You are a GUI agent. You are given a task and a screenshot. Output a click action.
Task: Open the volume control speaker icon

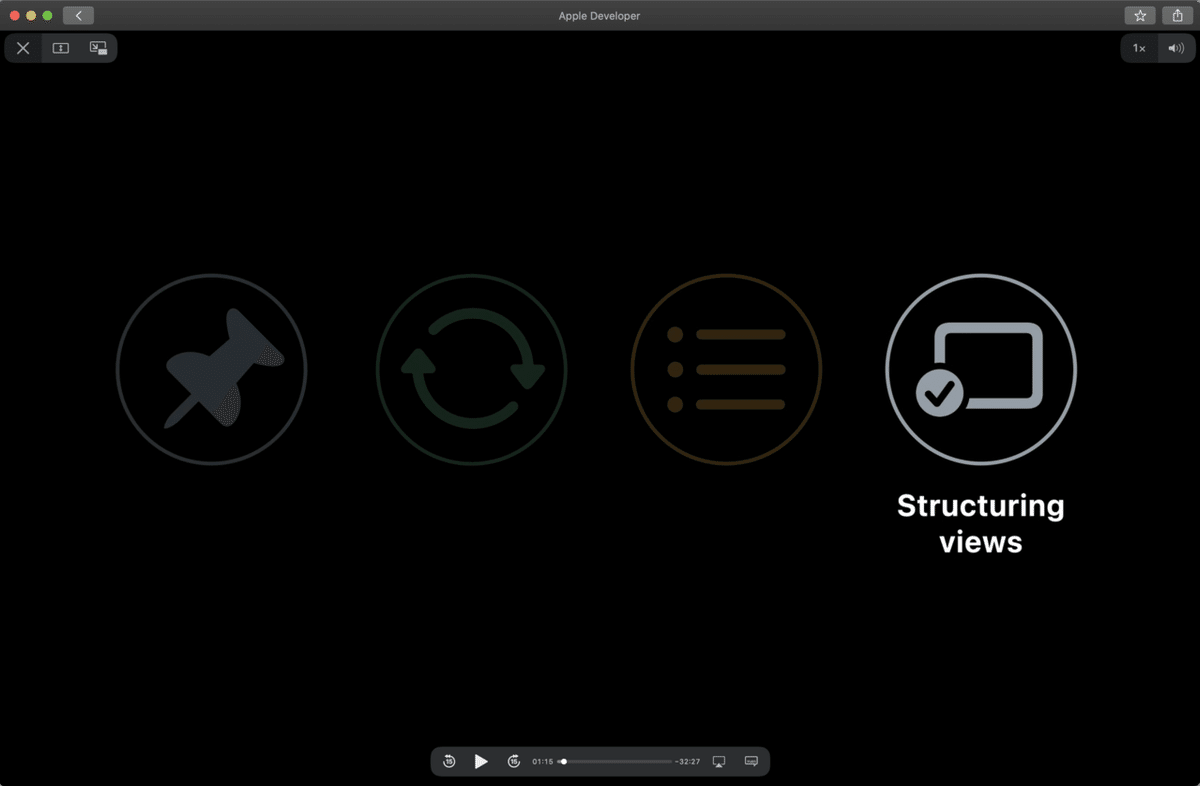click(x=1175, y=48)
